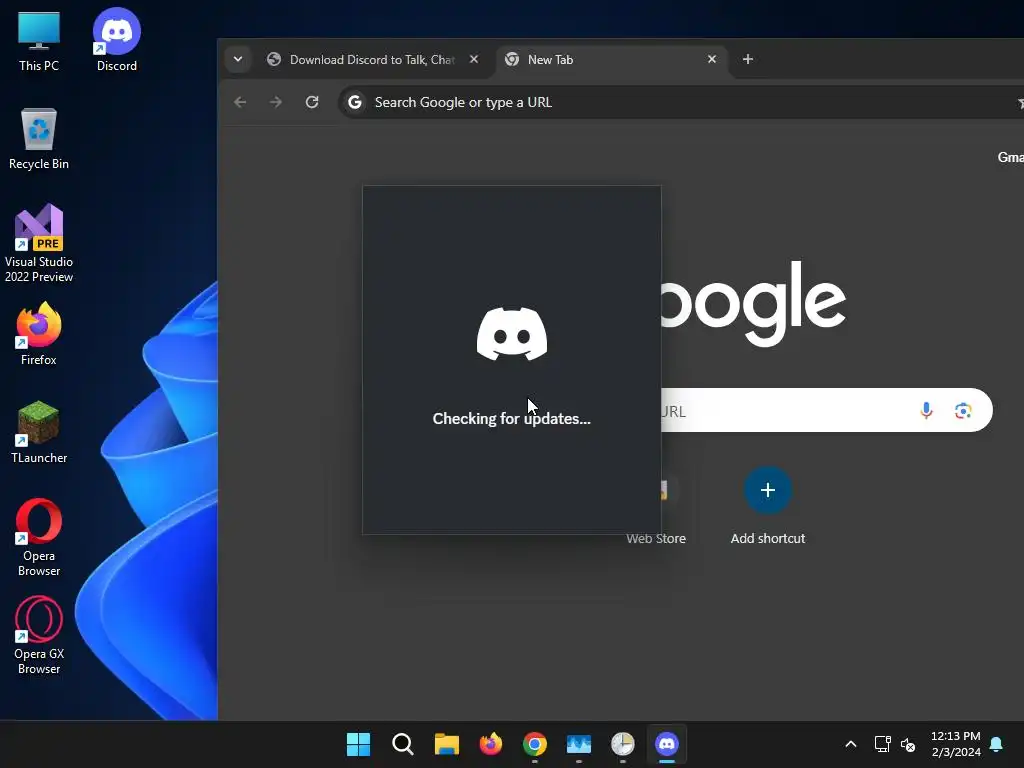The height and width of the screenshot is (768, 1024).
Task: Click the Add shortcut plus circle
Action: pyautogui.click(x=767, y=490)
